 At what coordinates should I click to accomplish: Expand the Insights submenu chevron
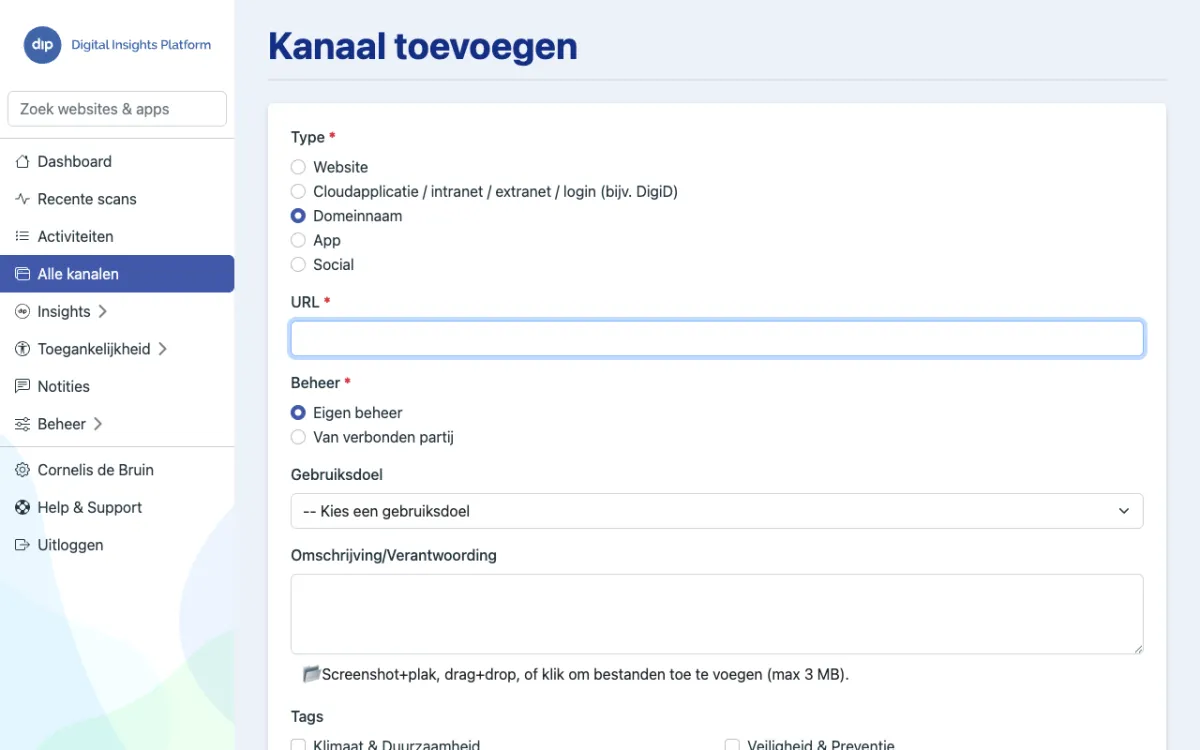click(103, 311)
